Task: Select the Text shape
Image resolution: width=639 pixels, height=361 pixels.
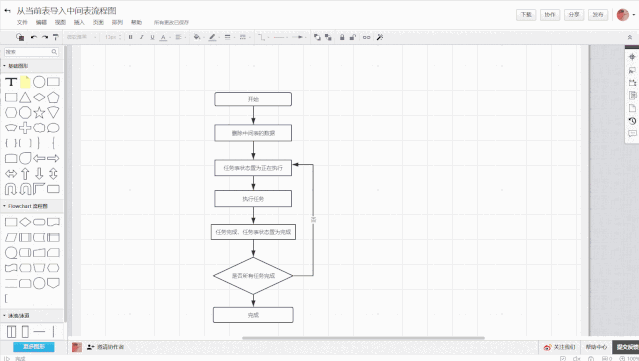Action: (11, 82)
